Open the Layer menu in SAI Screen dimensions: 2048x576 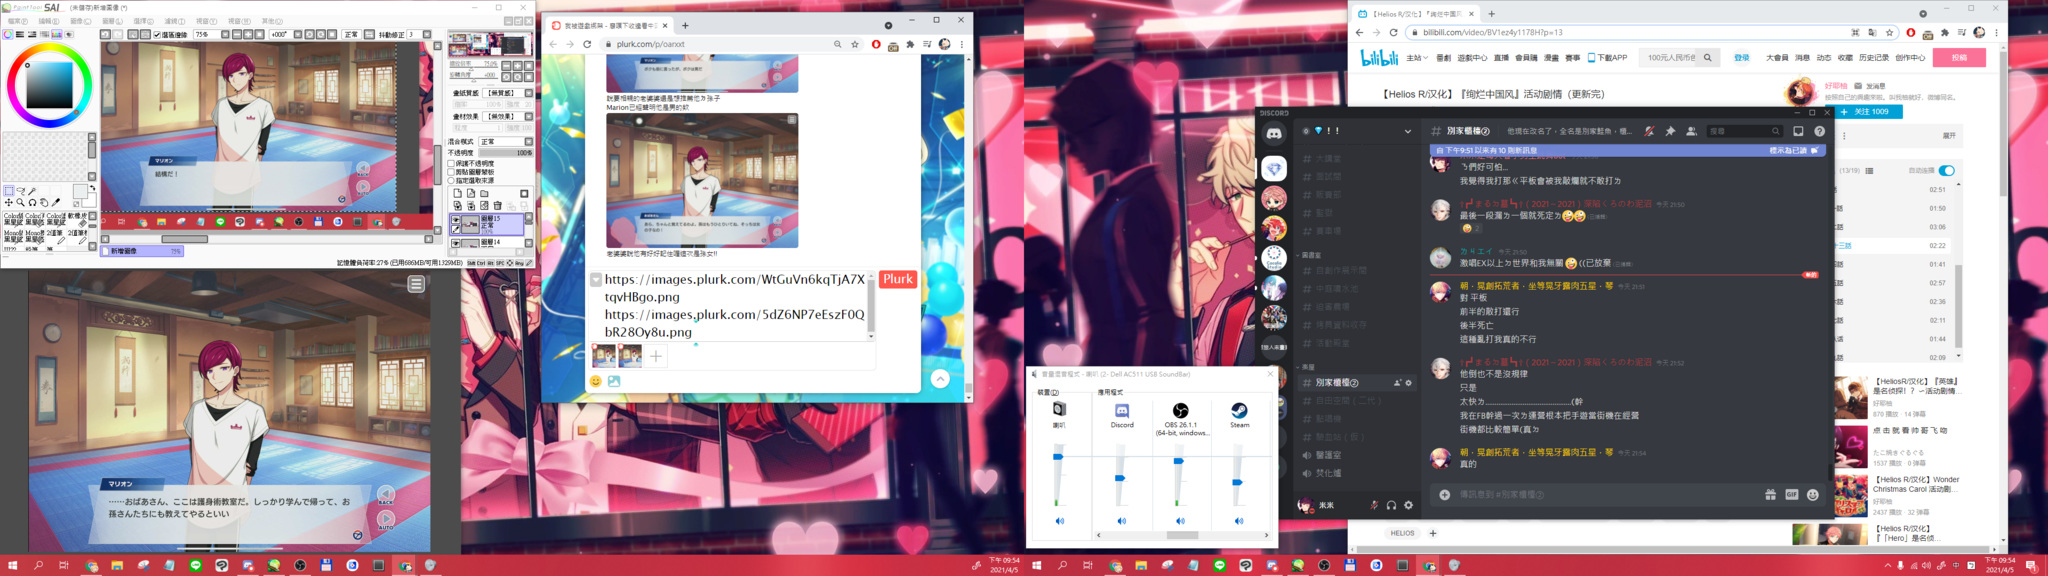click(112, 21)
